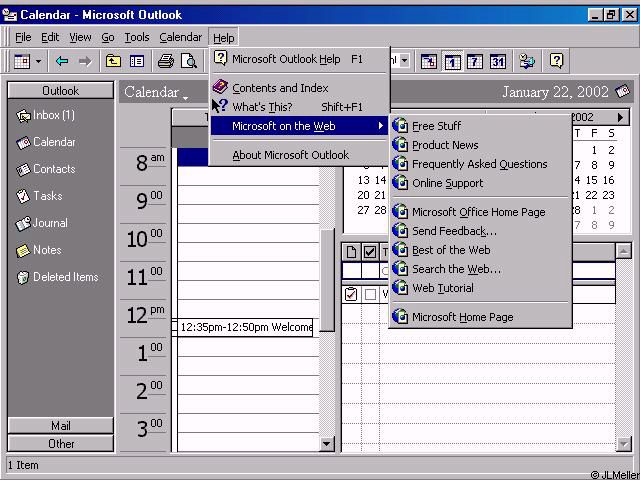Click the Other group button
Image resolution: width=640 pixels, height=480 pixels.
point(60,443)
